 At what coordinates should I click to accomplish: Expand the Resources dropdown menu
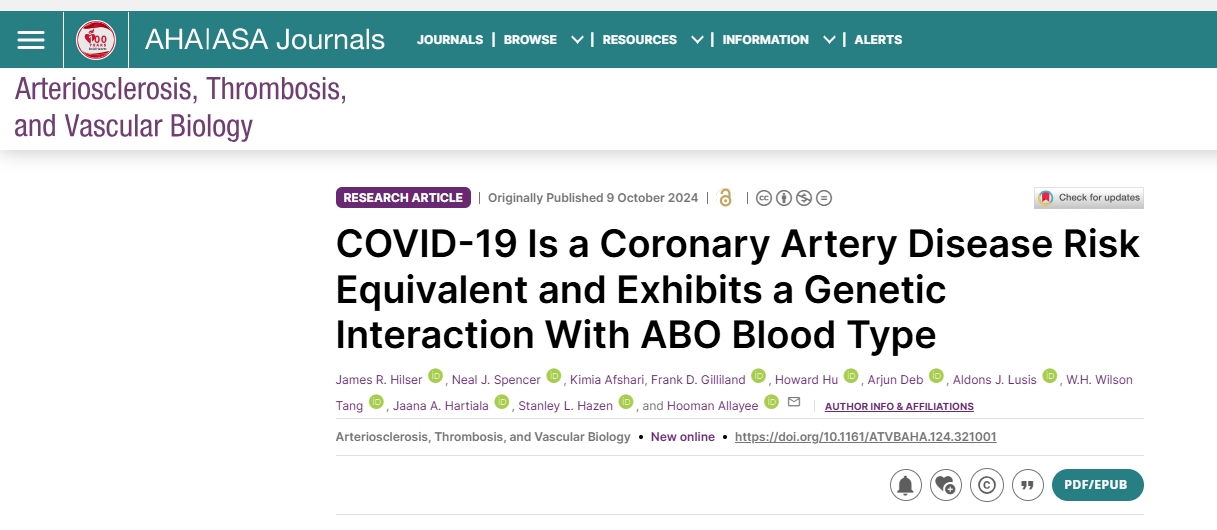click(653, 40)
